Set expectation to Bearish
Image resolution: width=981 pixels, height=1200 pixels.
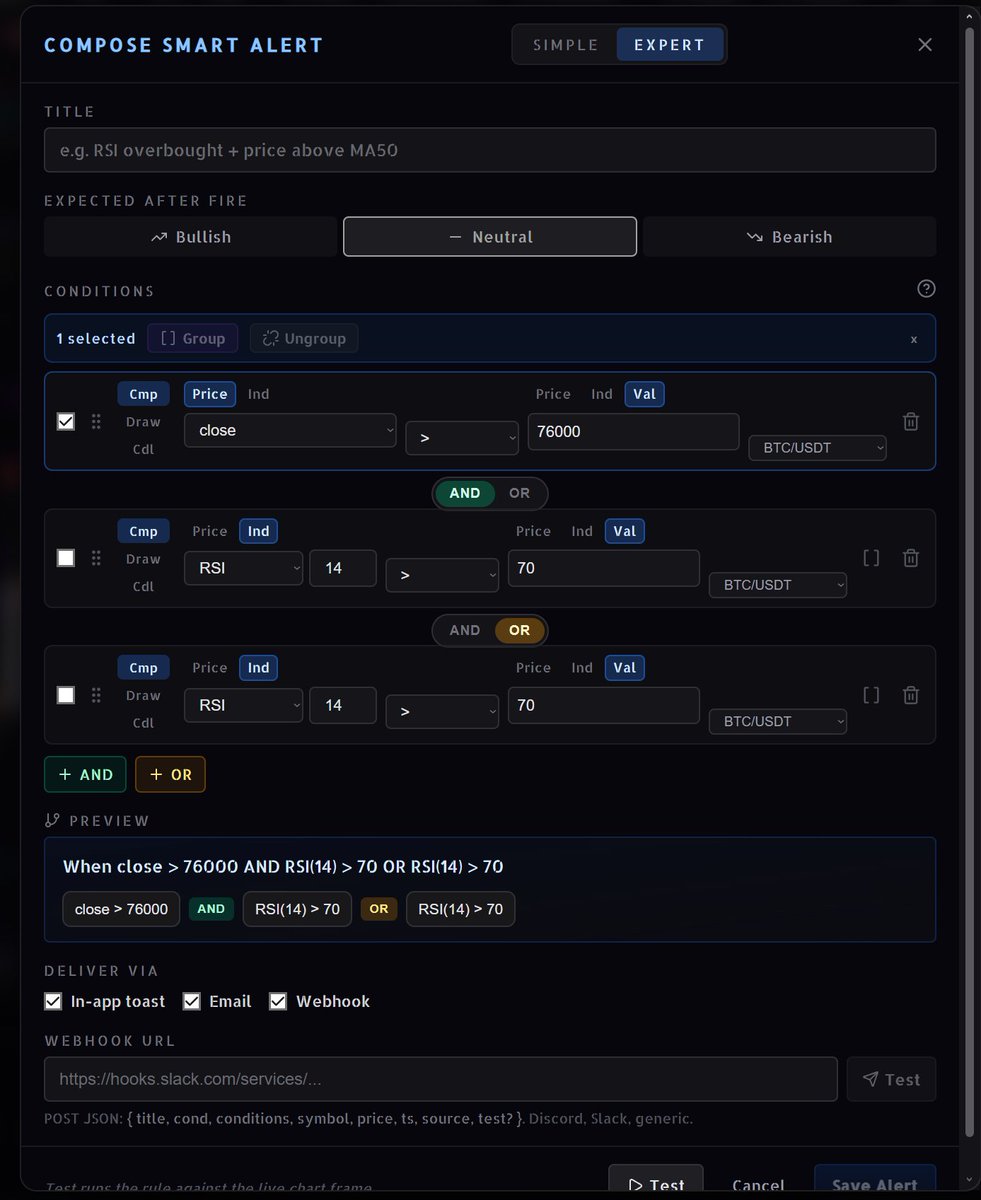(x=789, y=237)
